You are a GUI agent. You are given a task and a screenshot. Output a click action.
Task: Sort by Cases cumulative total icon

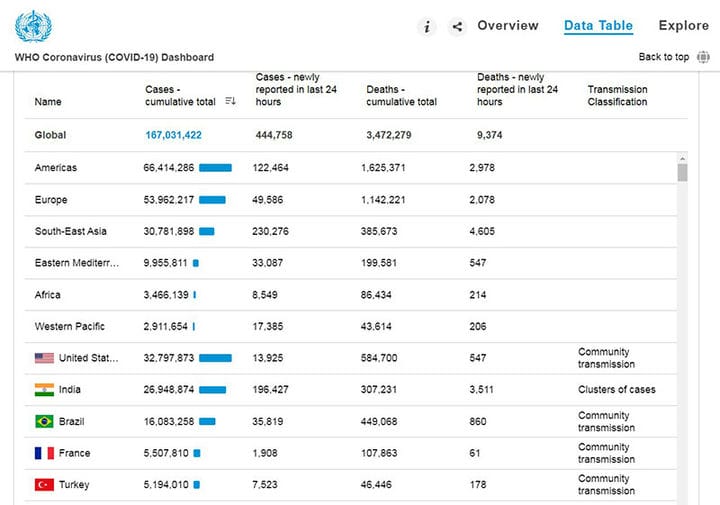231,101
